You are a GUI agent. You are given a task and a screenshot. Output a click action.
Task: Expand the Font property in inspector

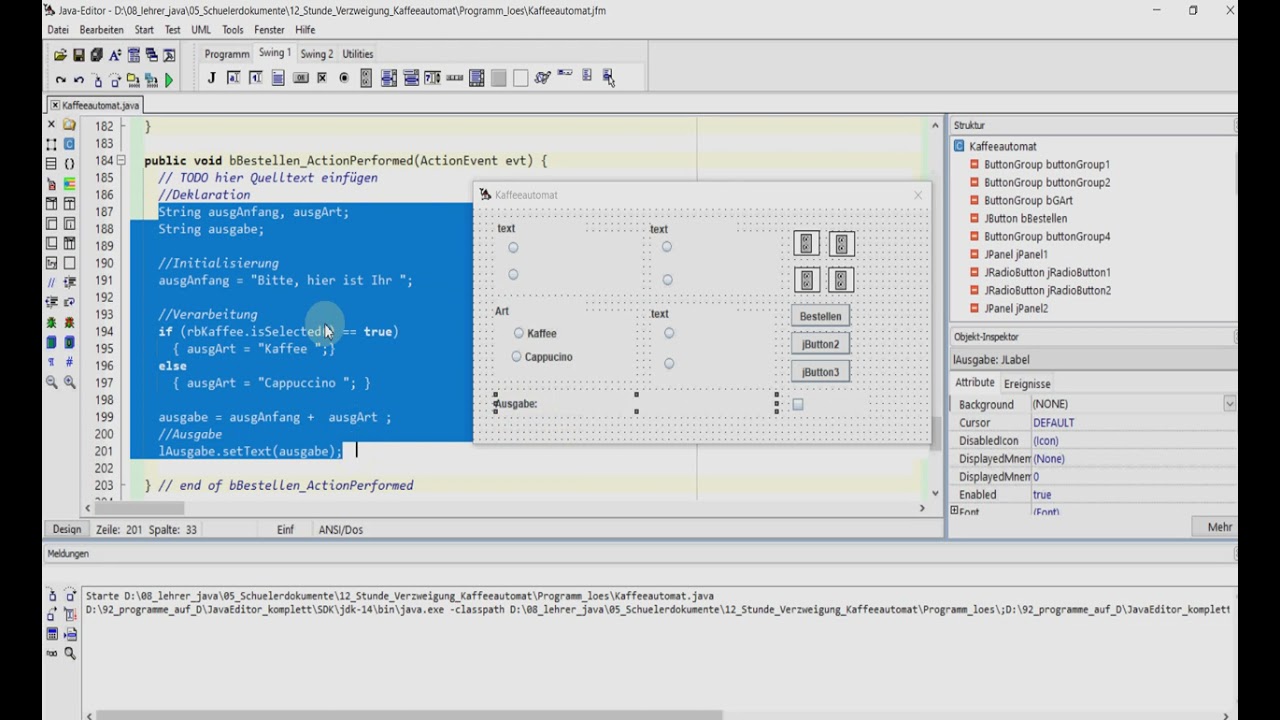tap(954, 510)
